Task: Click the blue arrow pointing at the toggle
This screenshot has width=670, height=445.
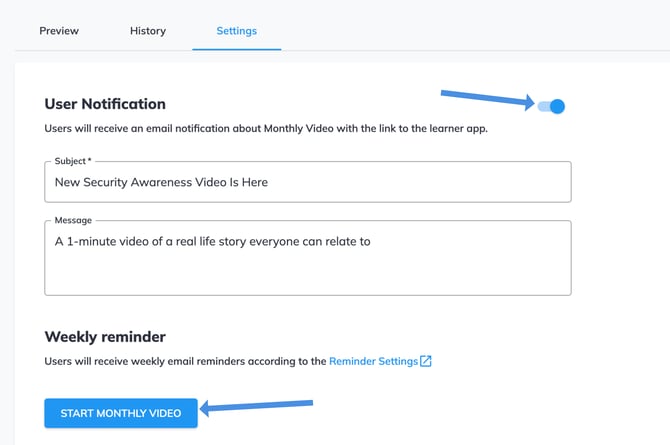Action: click(486, 98)
